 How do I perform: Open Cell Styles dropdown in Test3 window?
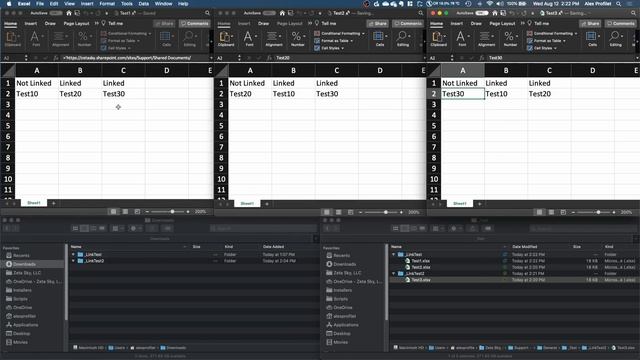pos(542,48)
